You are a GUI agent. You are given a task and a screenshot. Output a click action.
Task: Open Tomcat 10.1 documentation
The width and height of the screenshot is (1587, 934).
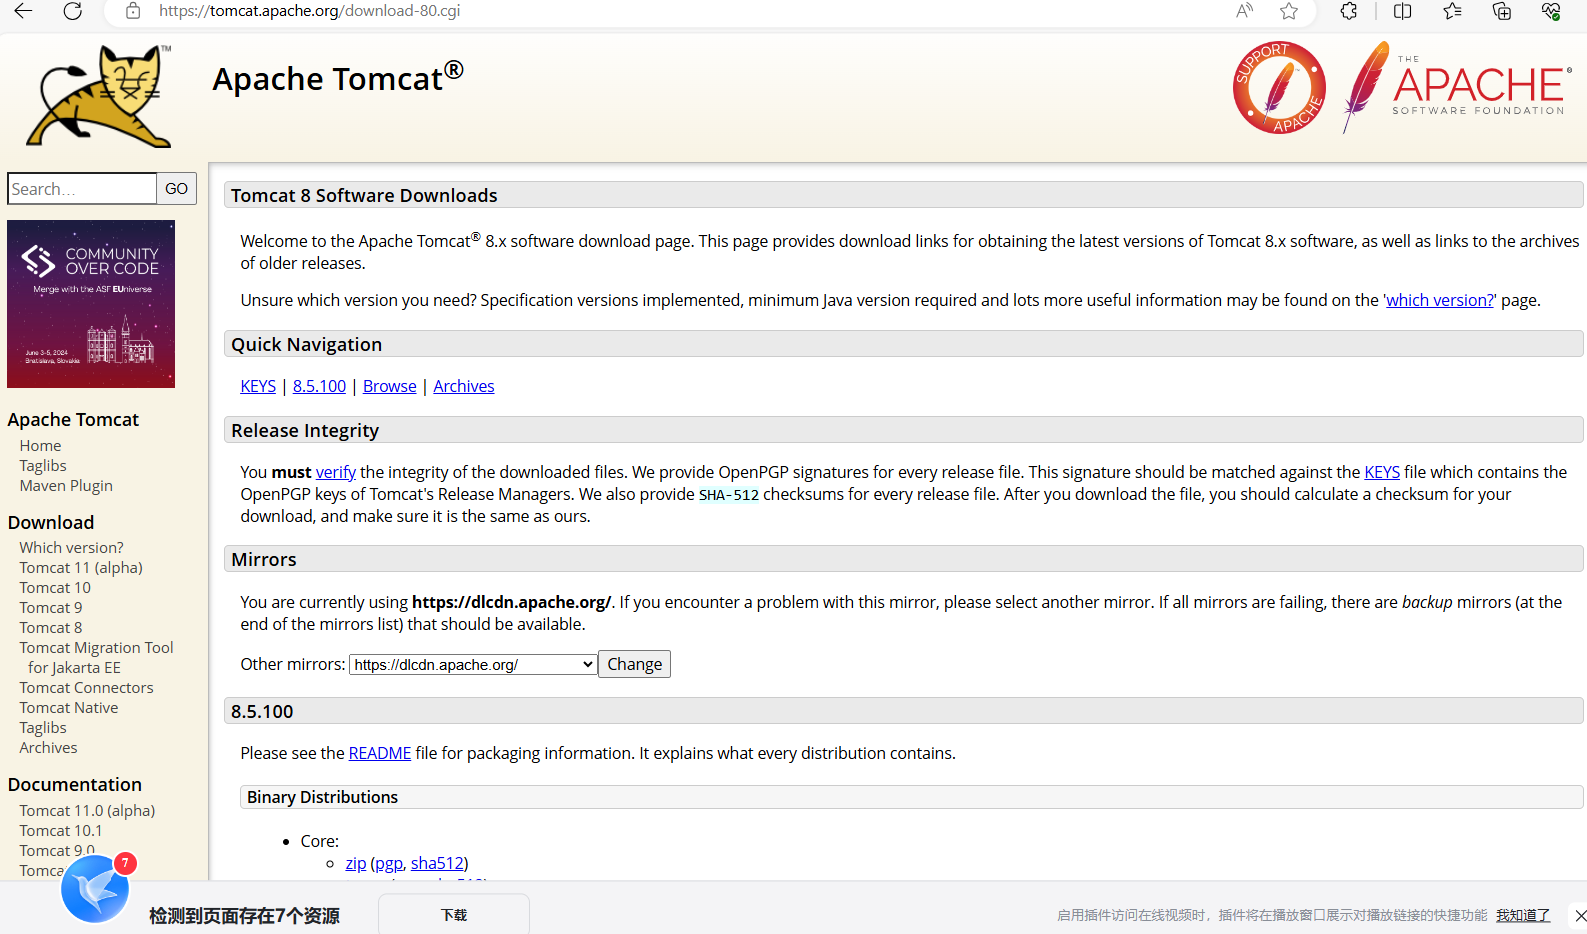61,831
